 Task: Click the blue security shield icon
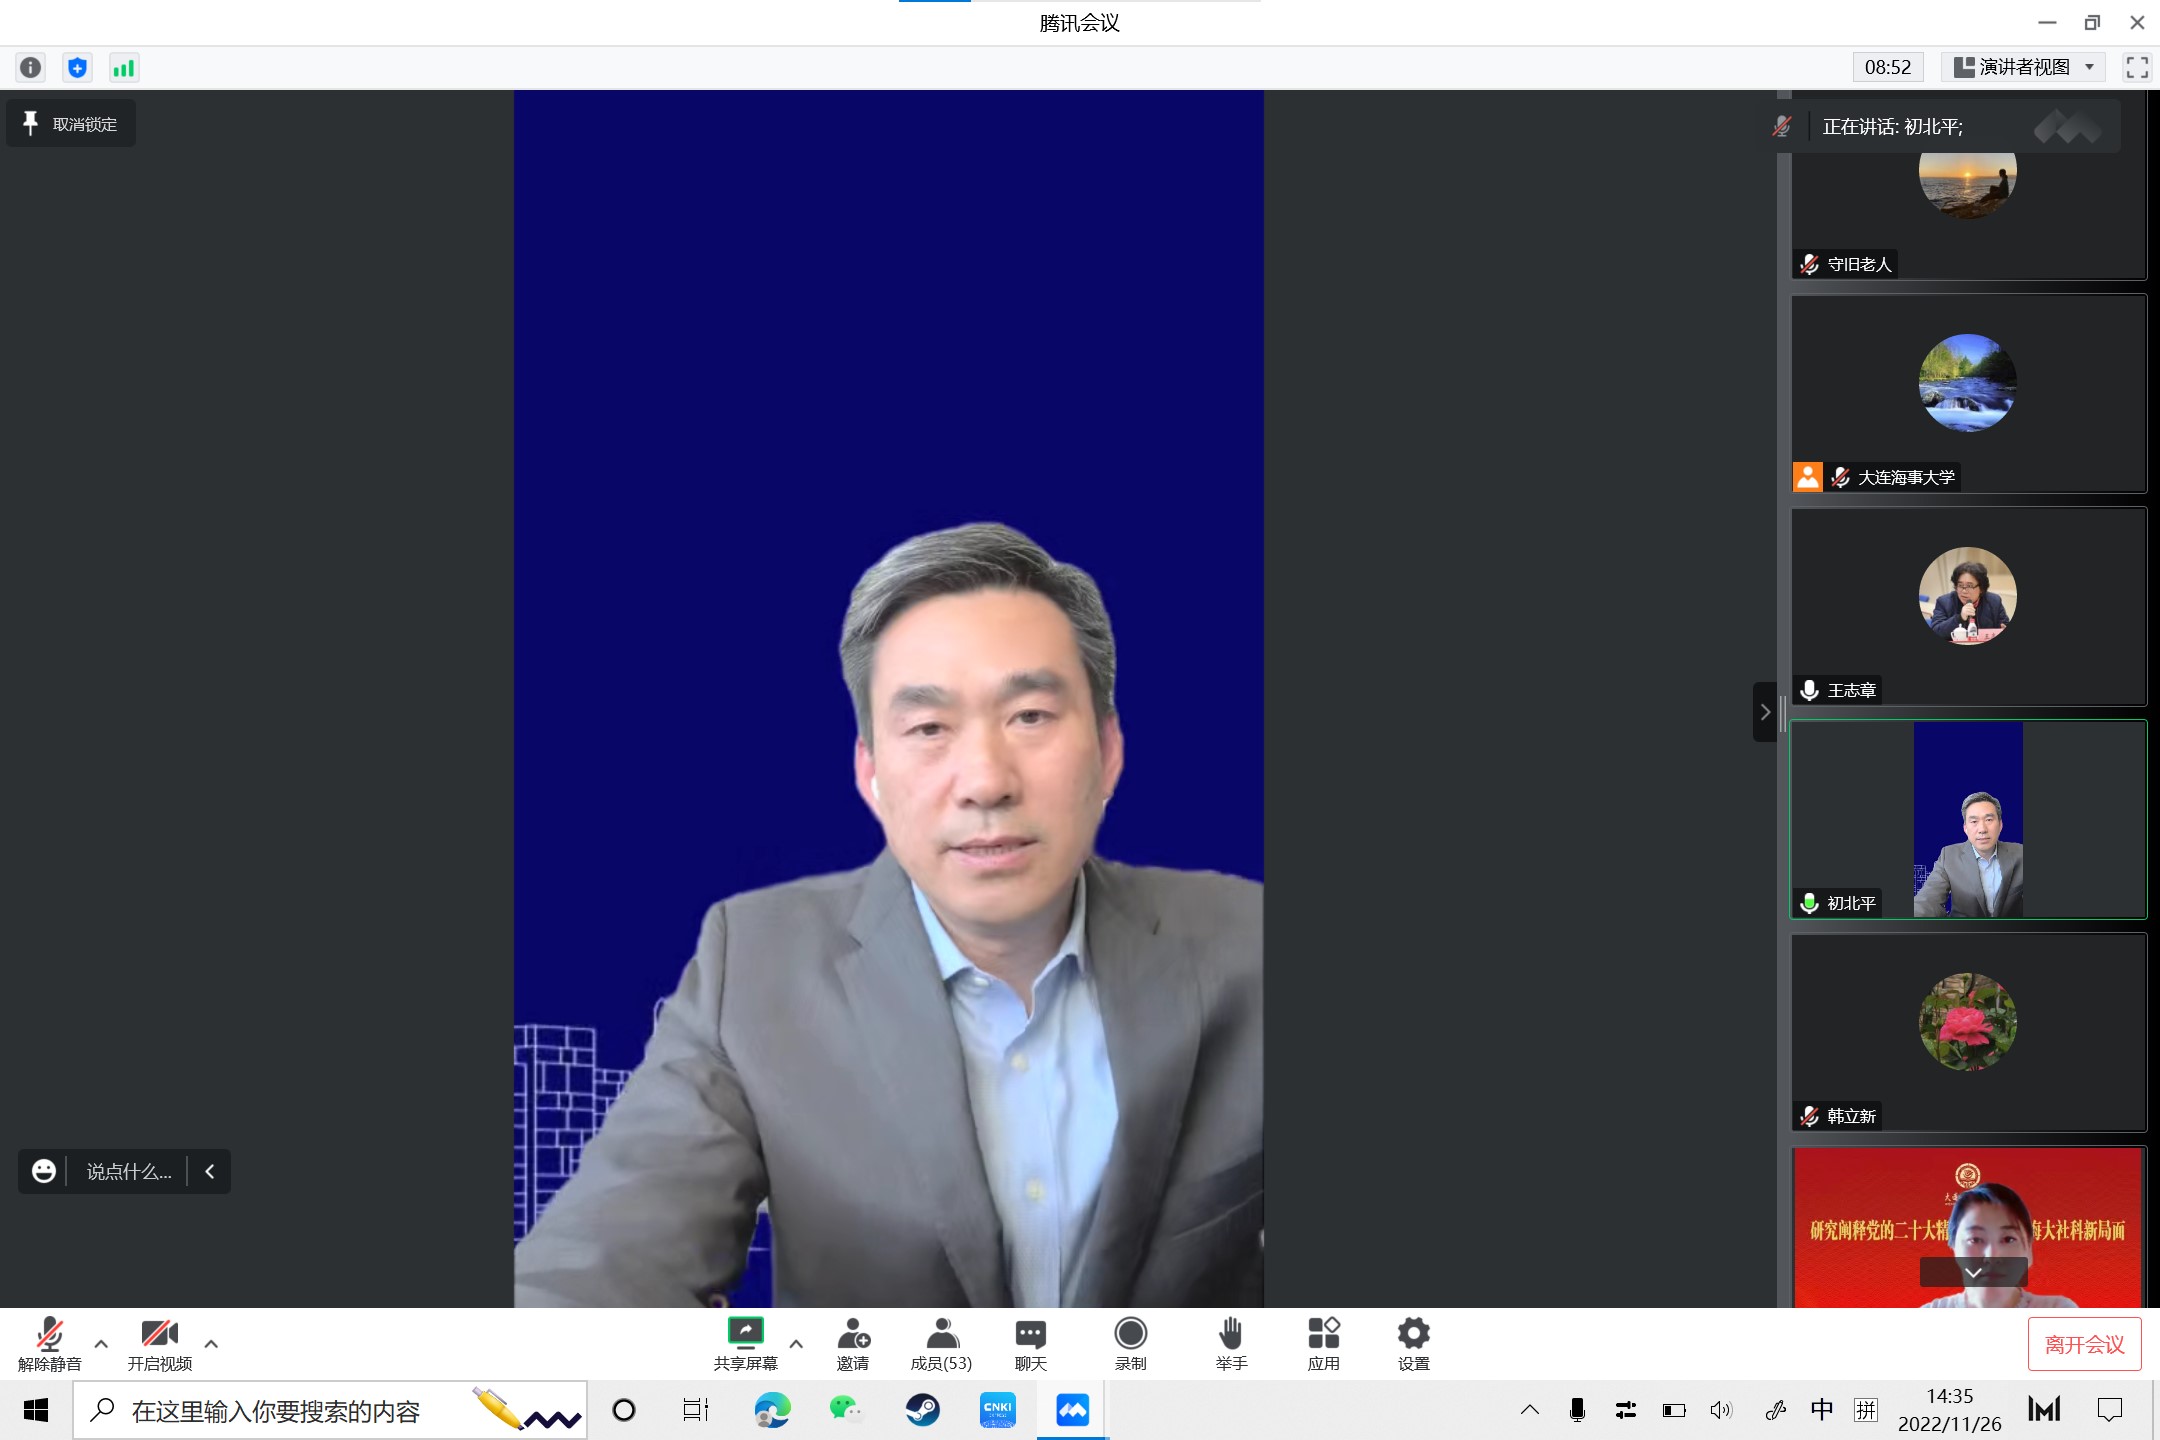click(x=77, y=67)
